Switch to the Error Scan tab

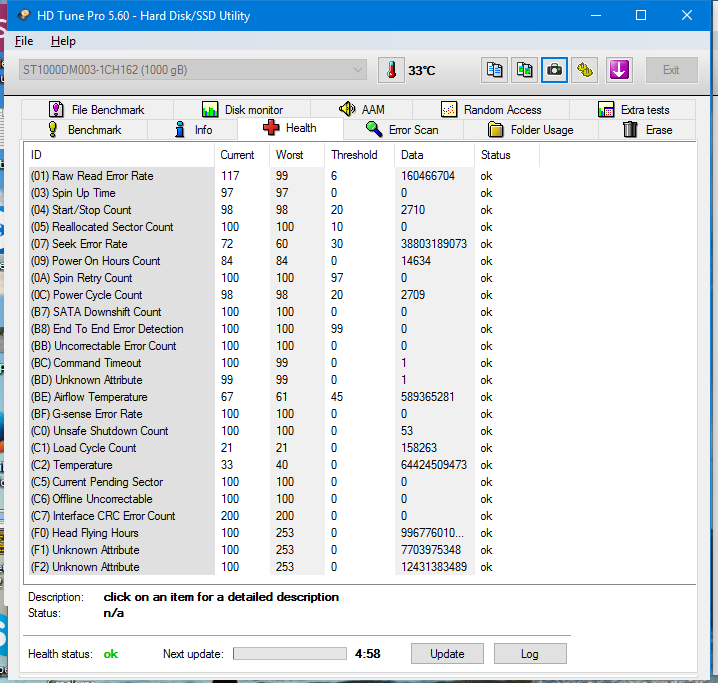tap(403, 130)
